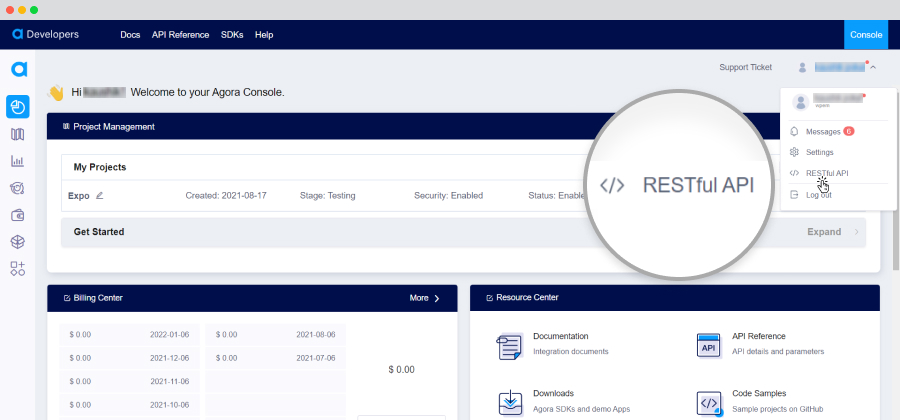Click the 2021-10-06 billing entry
This screenshot has height=420, width=900.
(129, 404)
